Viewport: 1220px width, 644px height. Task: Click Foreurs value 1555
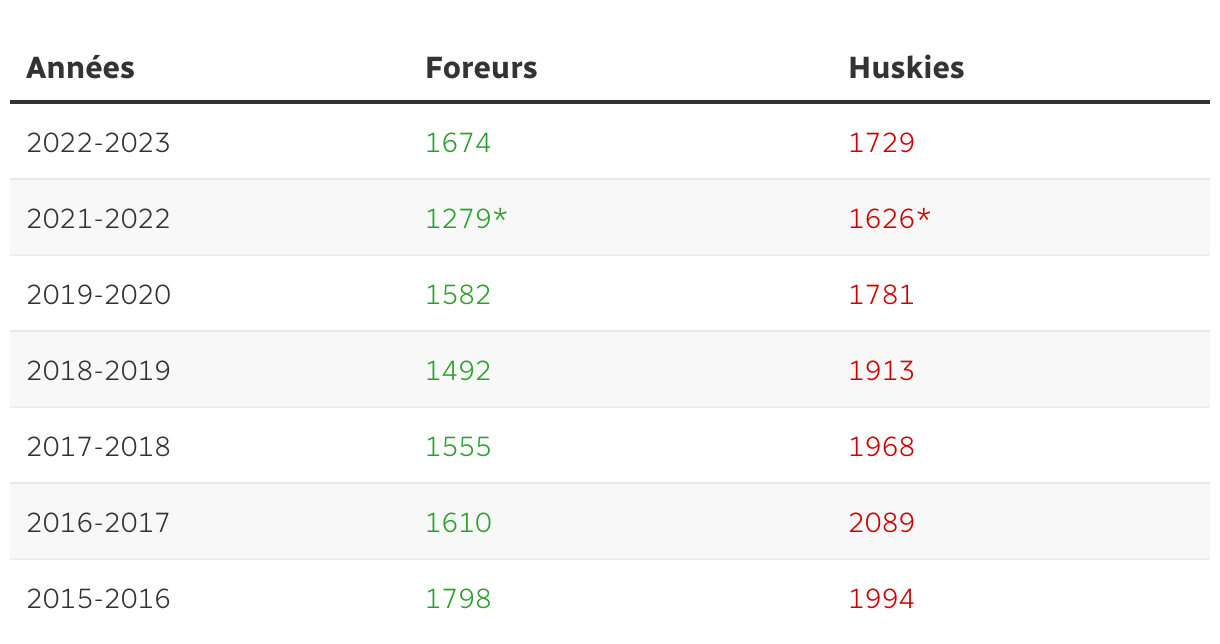point(458,447)
